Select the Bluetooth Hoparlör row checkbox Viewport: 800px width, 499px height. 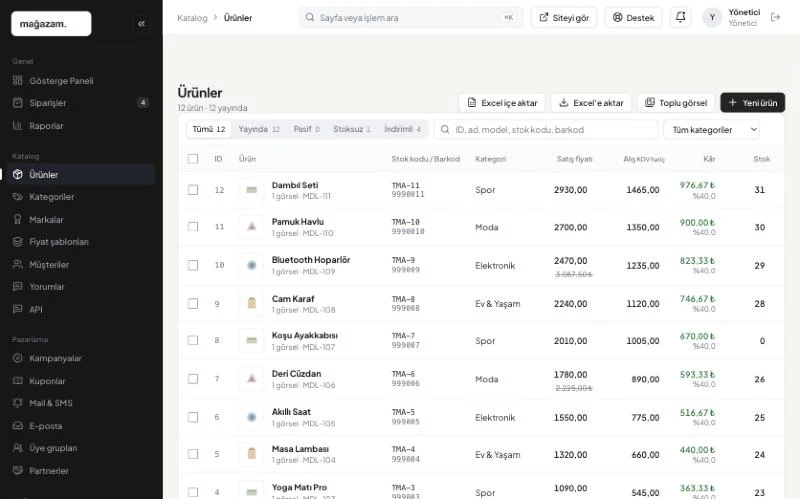[193, 265]
